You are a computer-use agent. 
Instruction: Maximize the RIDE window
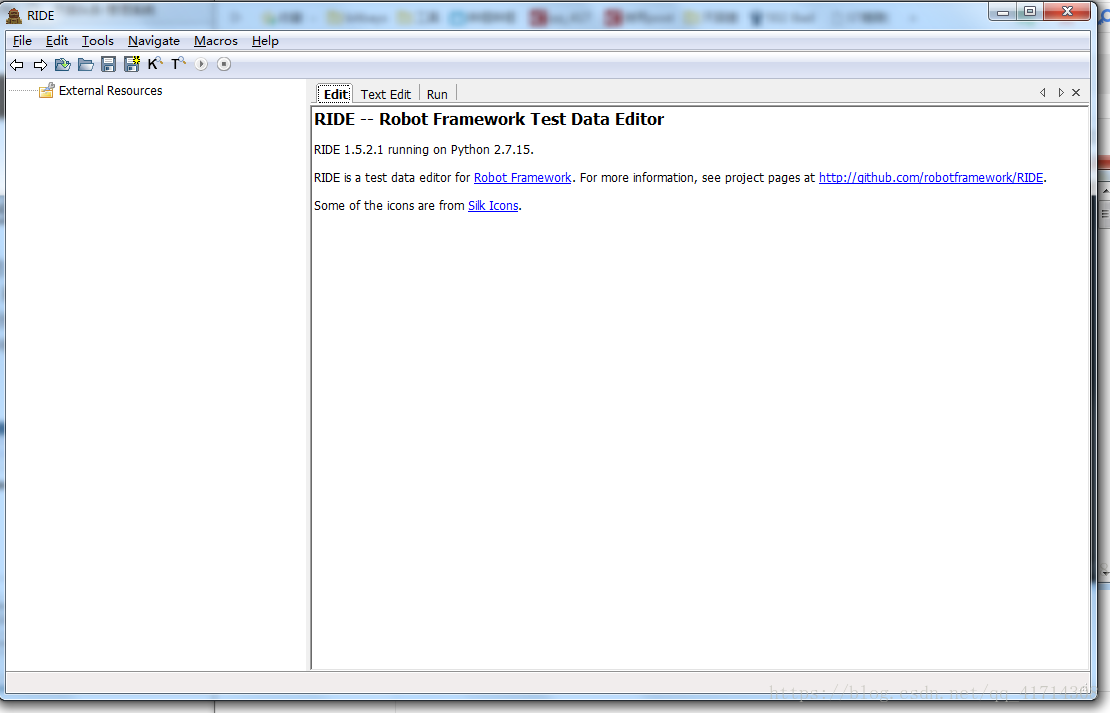click(x=1030, y=11)
